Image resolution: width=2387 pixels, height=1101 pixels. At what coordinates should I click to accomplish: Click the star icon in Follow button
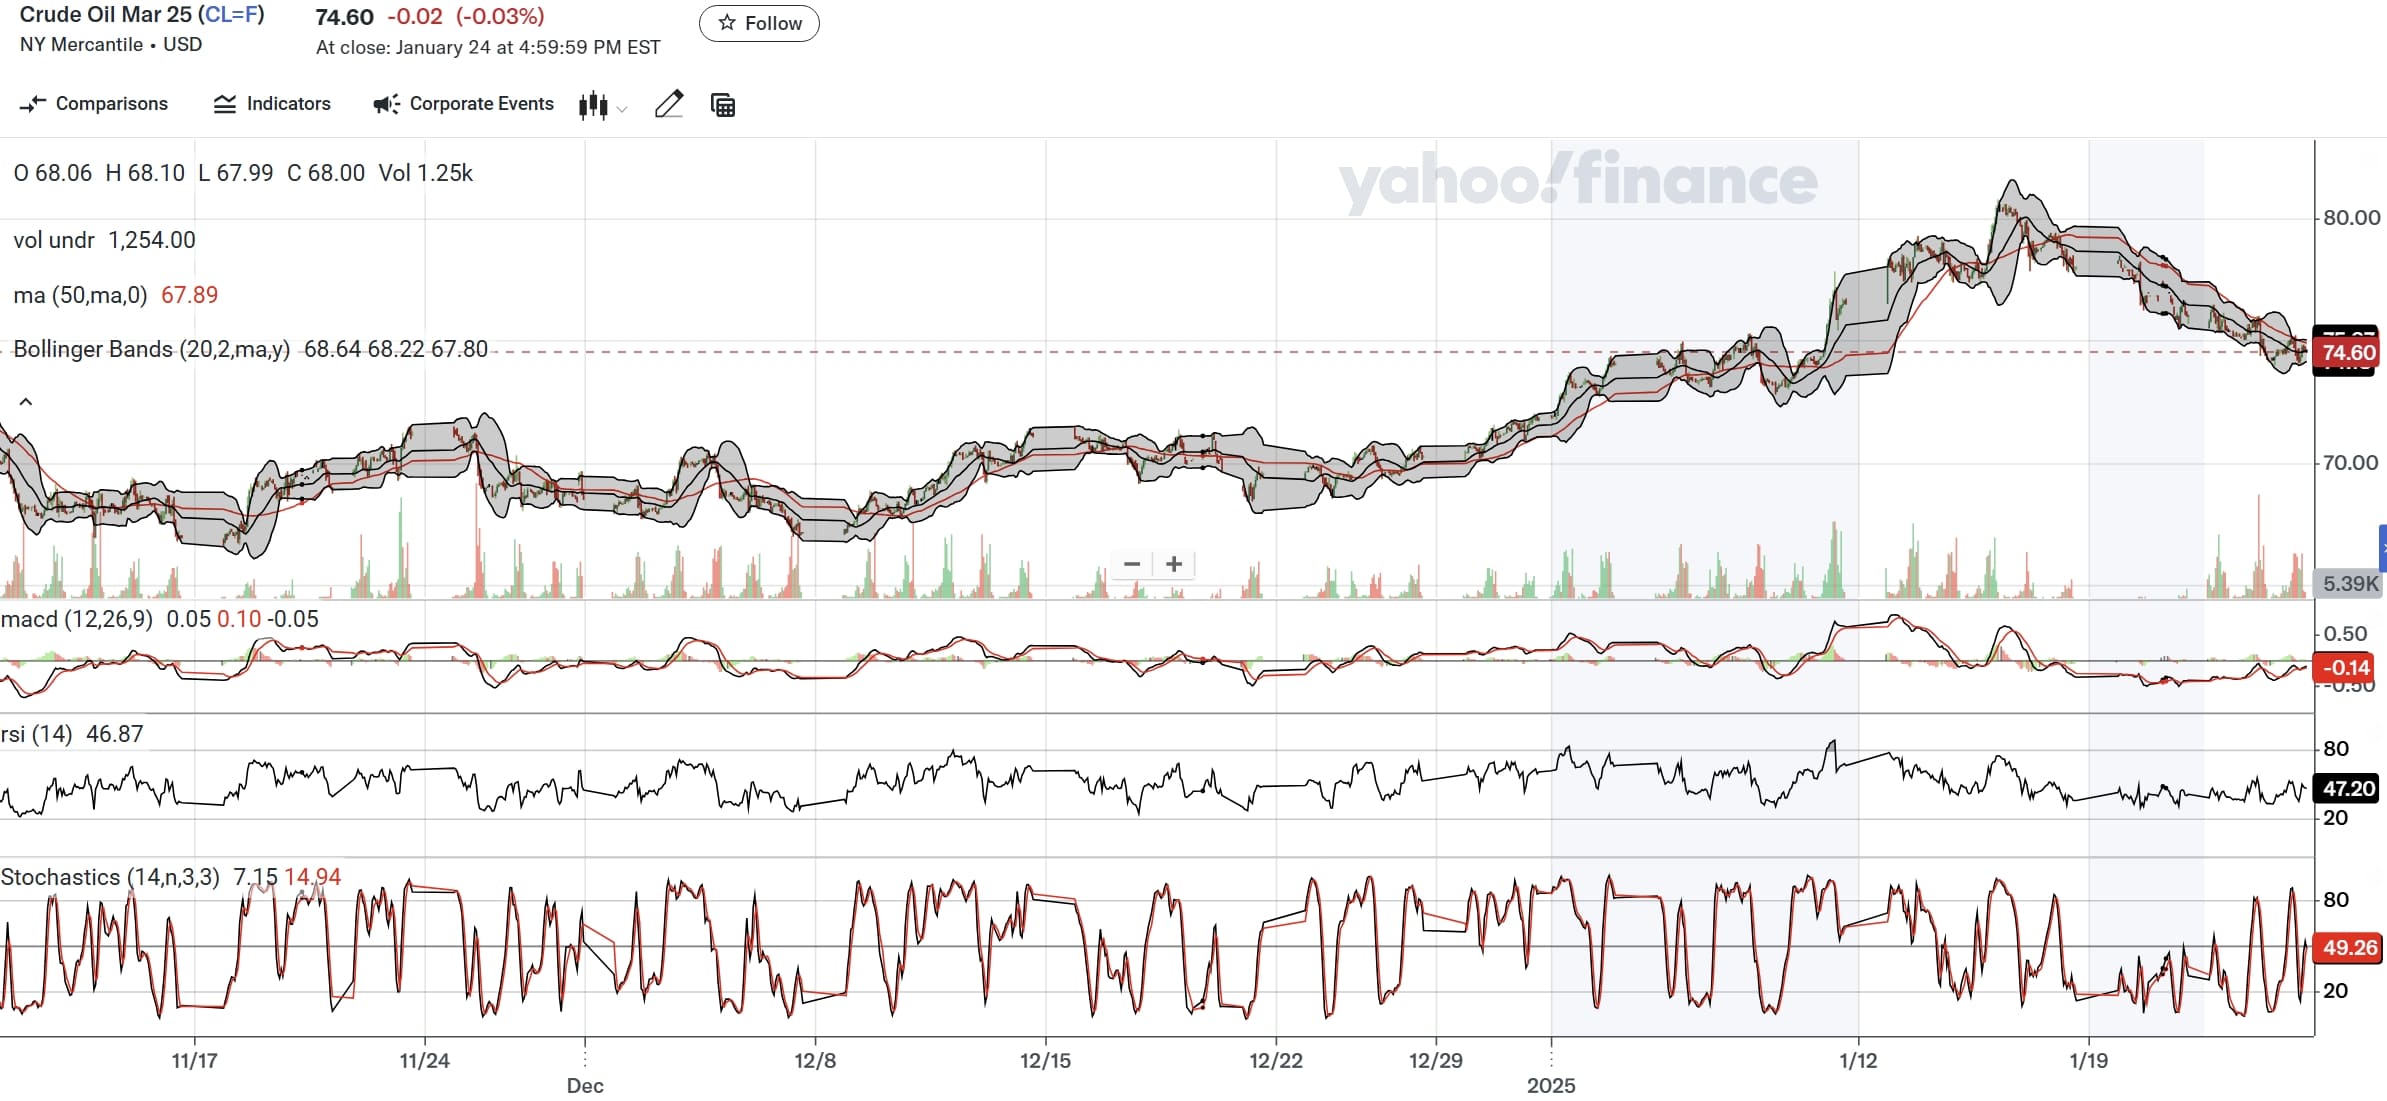coord(727,23)
